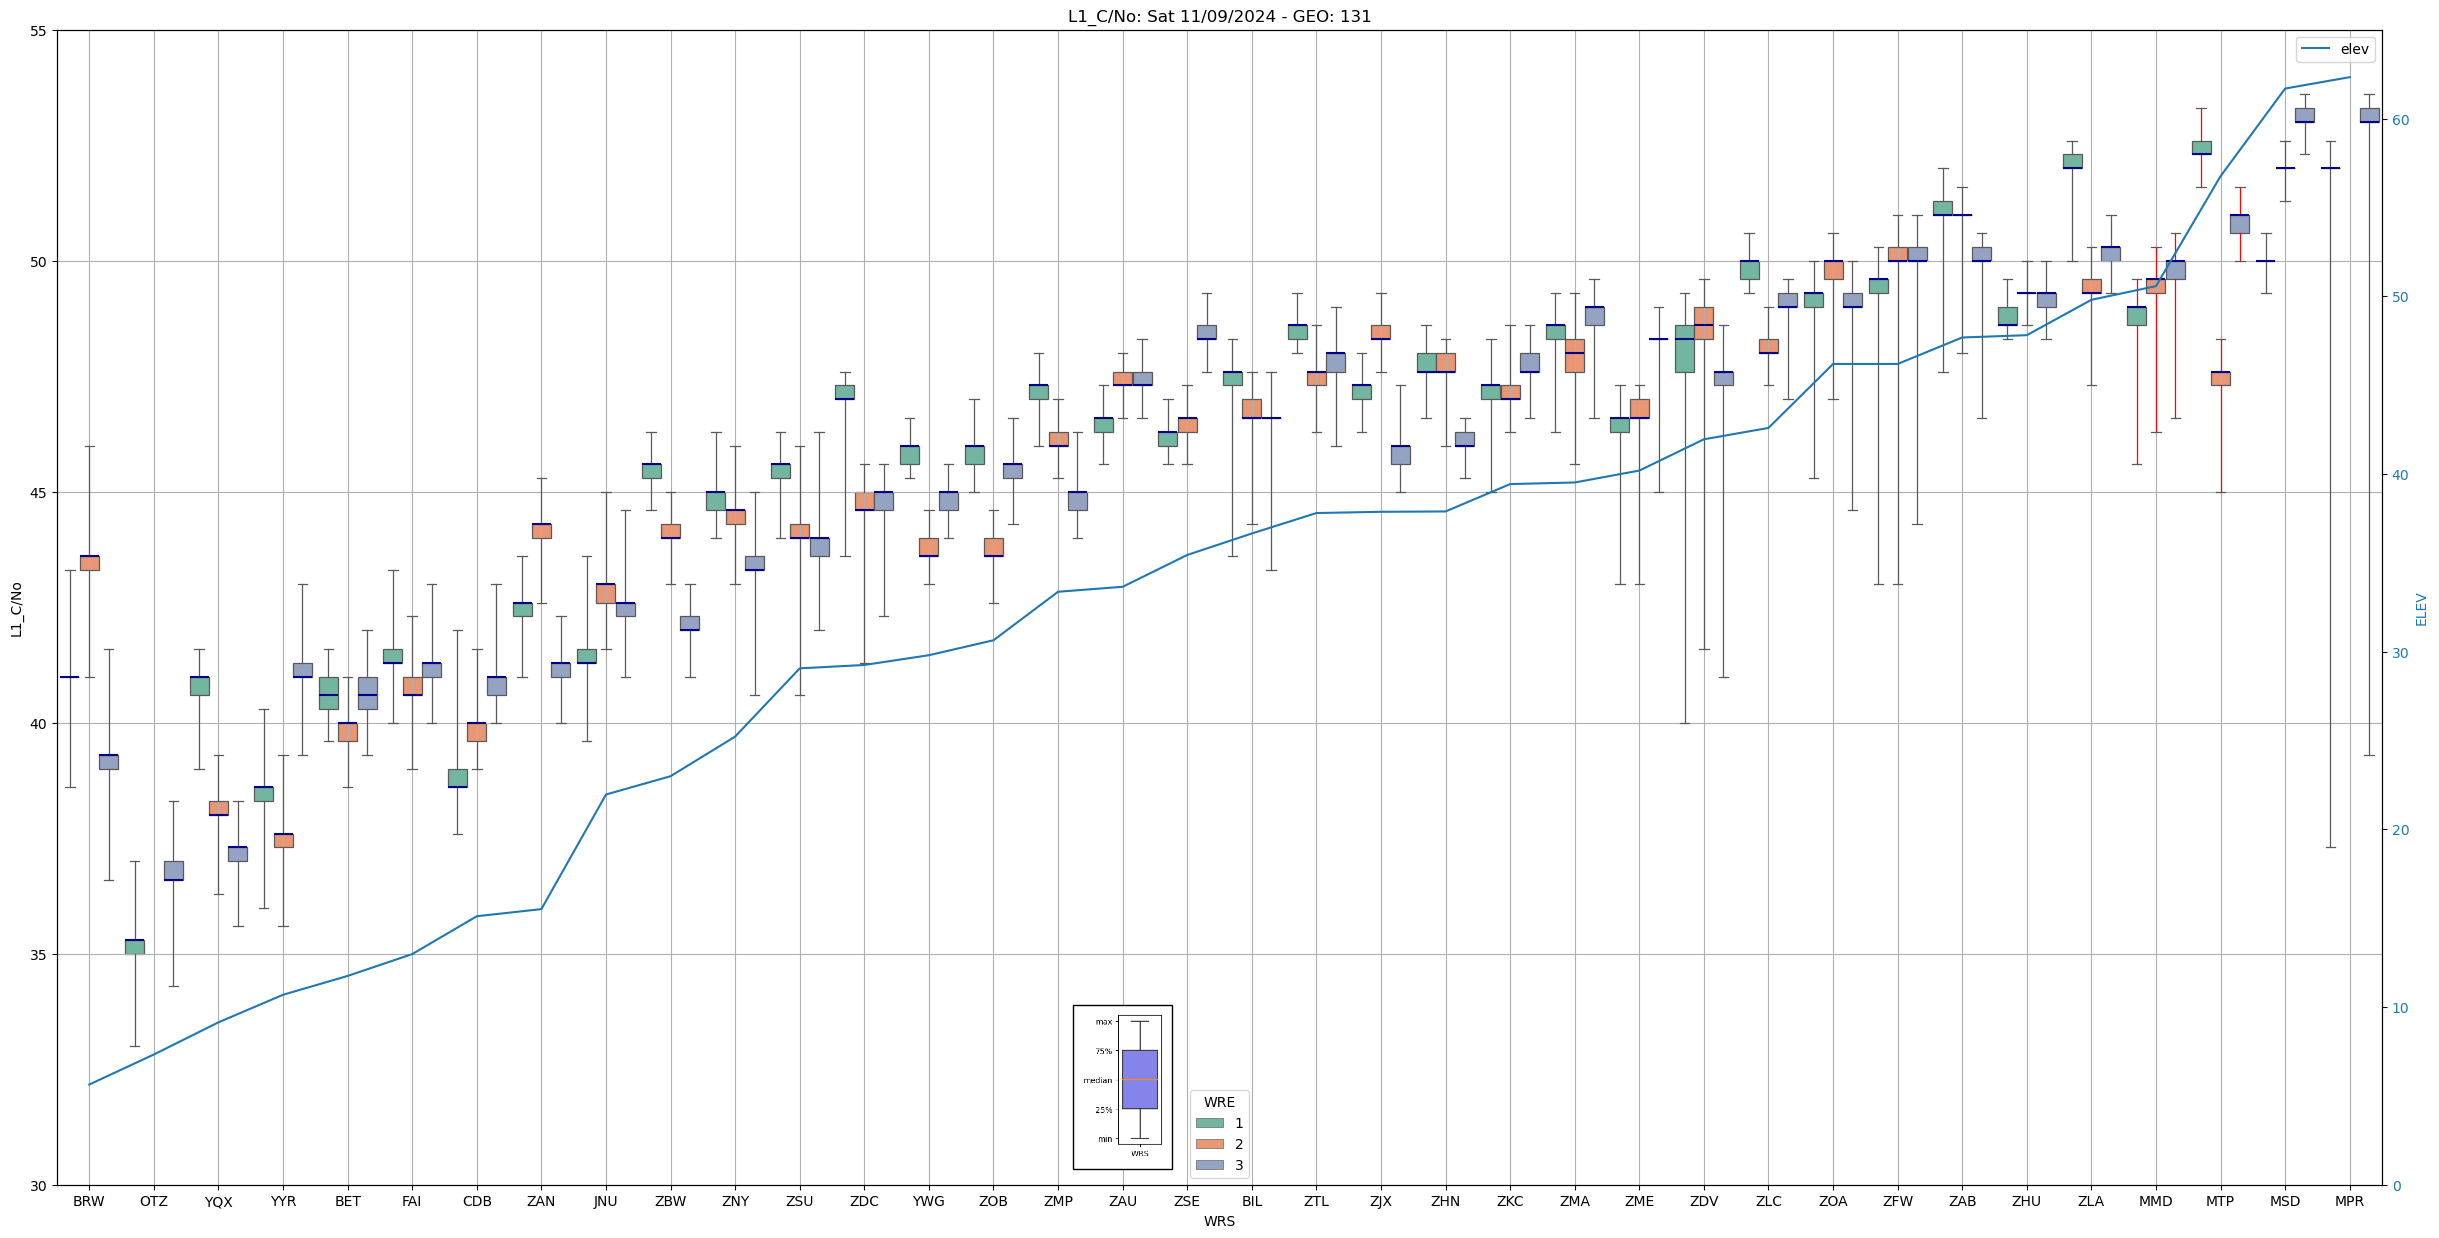
Task: Click the BRW station tick label
Action: point(89,1201)
